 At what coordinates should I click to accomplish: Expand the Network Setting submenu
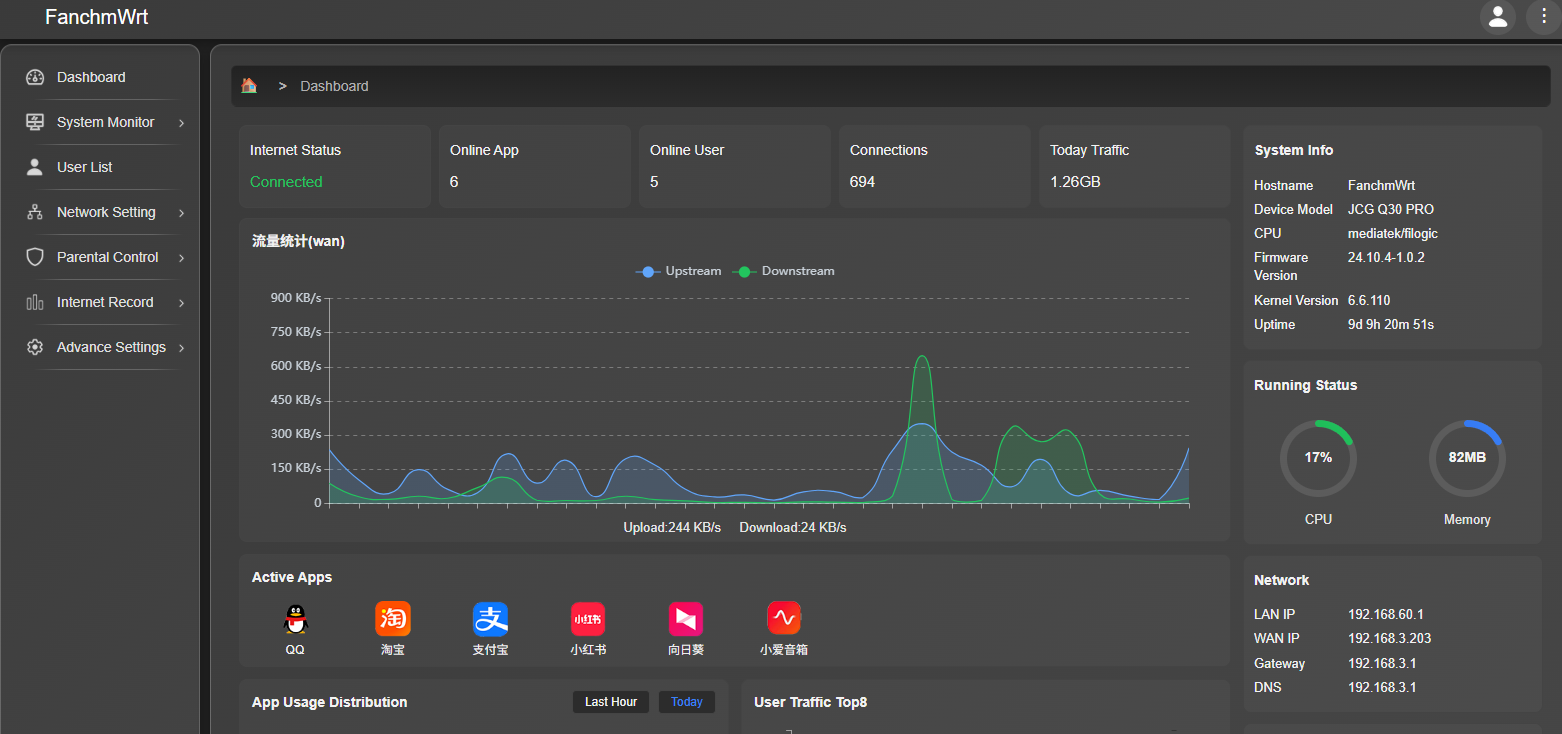(181, 212)
